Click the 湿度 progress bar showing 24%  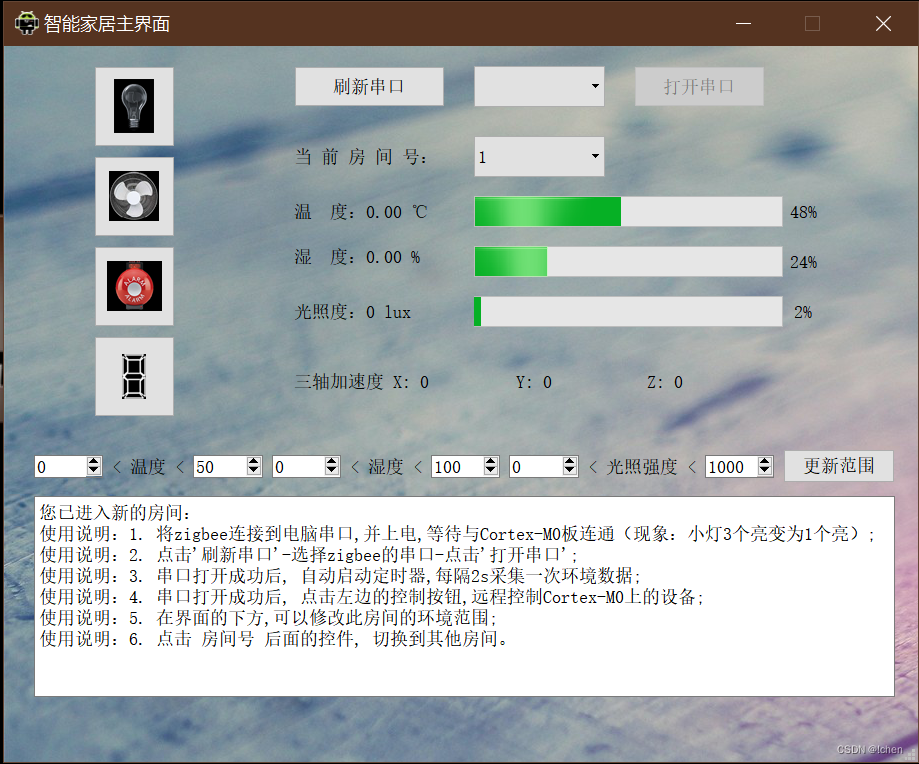point(628,261)
